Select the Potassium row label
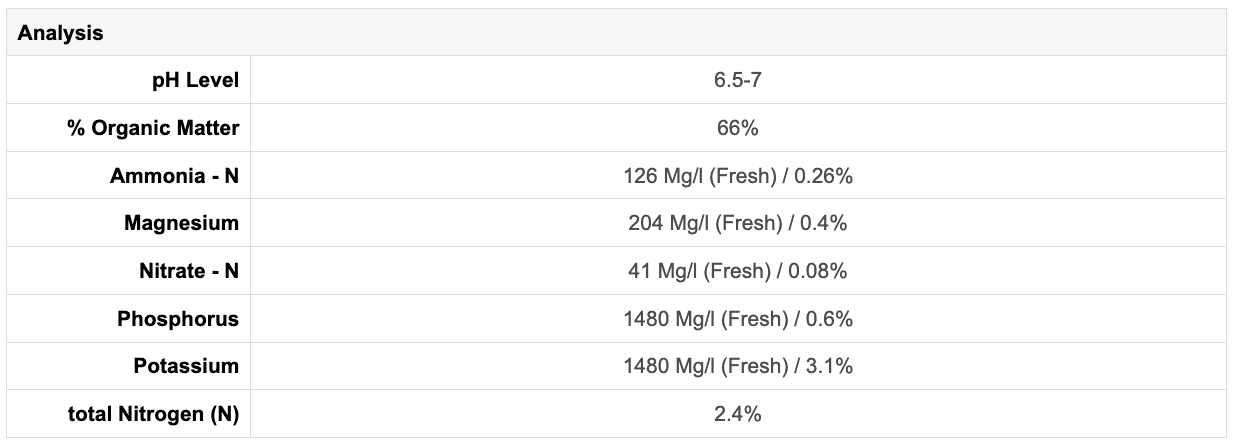This screenshot has width=1233, height=445. point(186,366)
